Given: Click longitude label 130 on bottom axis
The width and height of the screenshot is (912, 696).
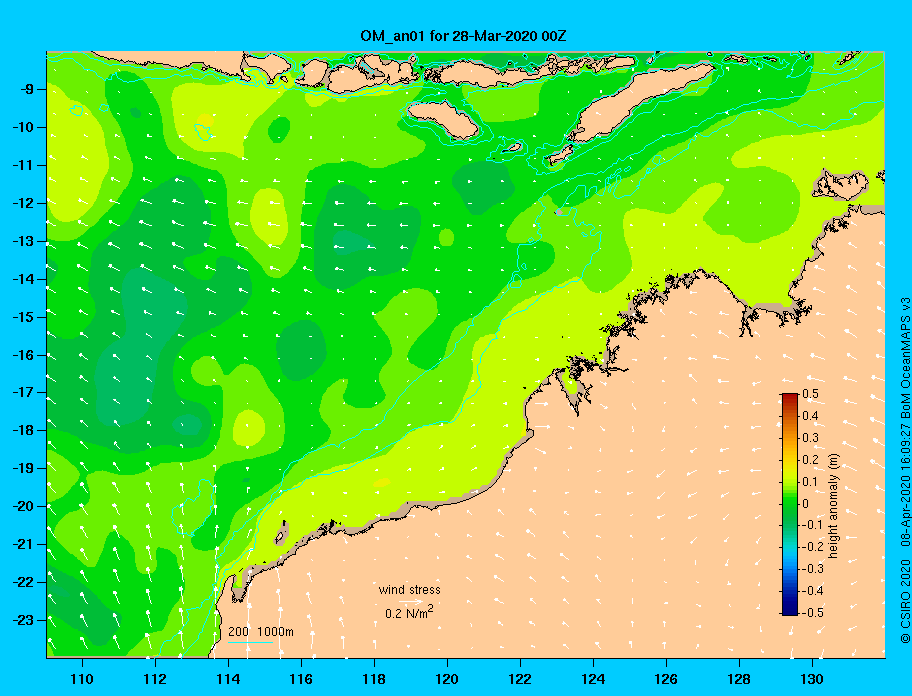Looking at the screenshot, I should [812, 679].
